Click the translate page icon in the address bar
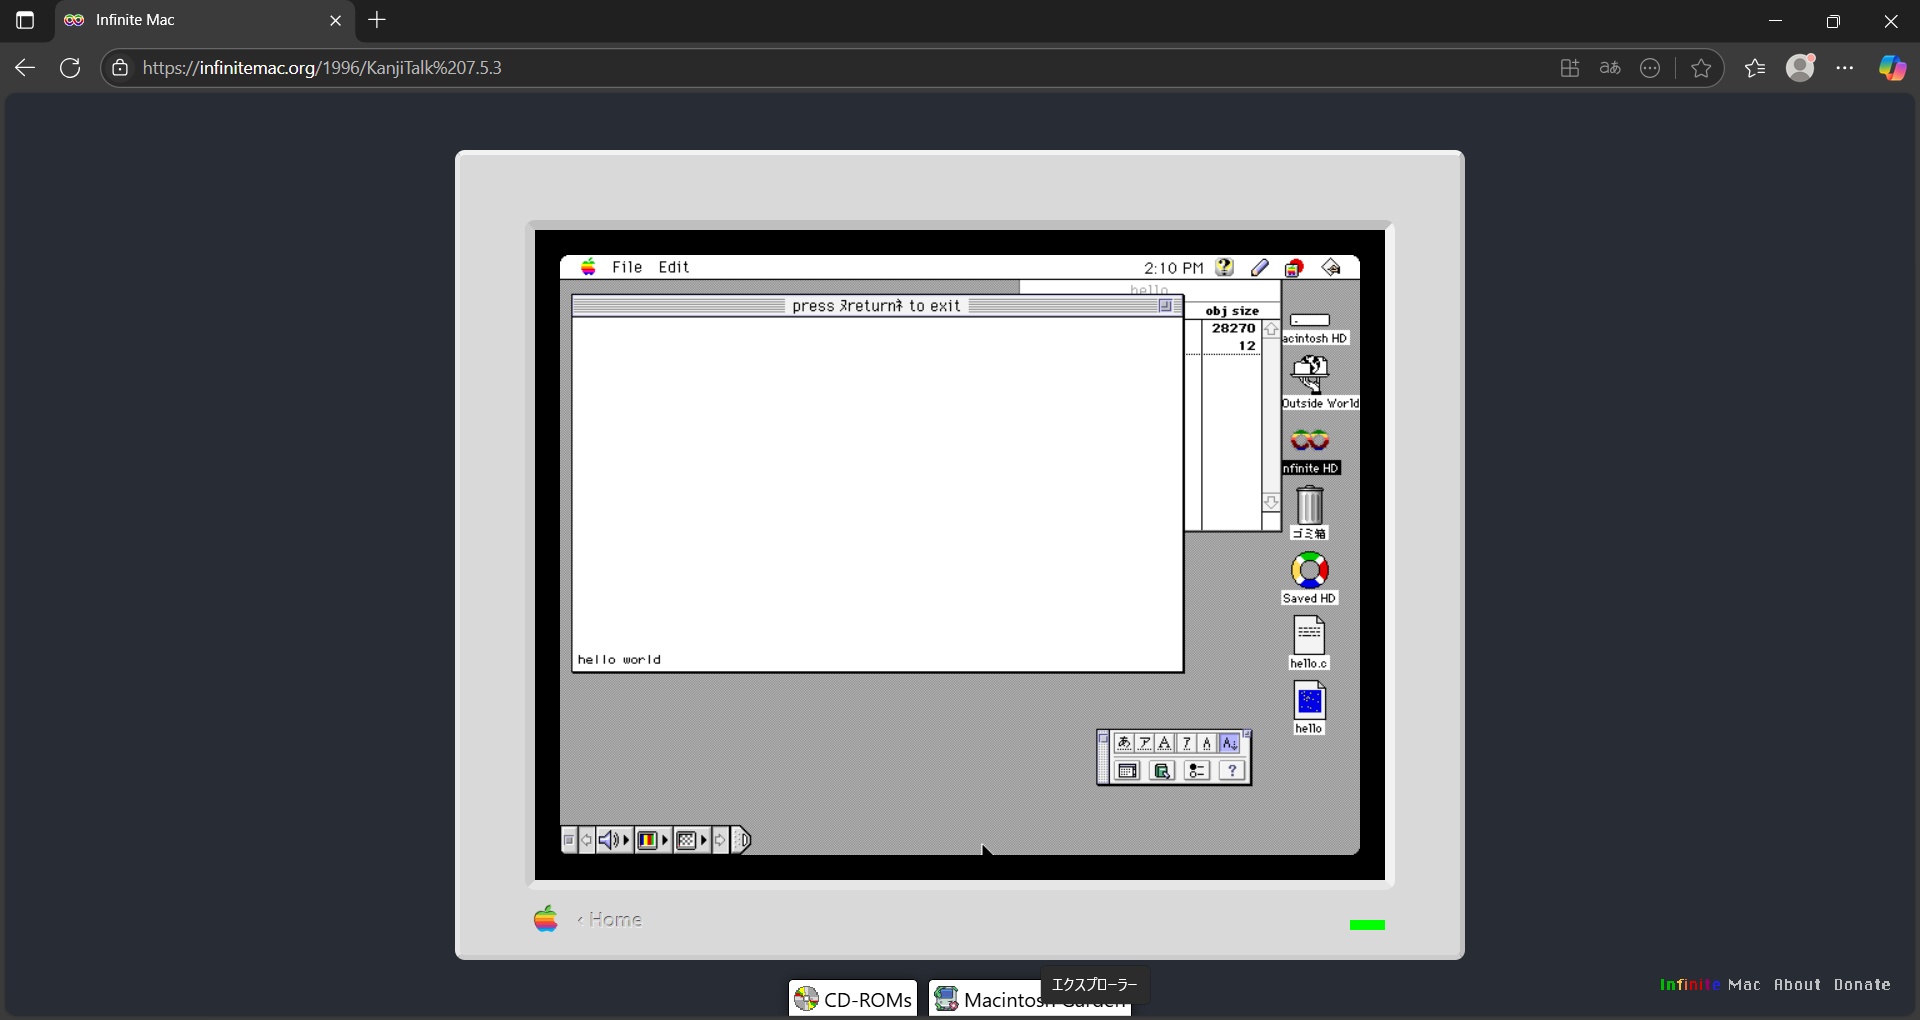 (x=1610, y=68)
